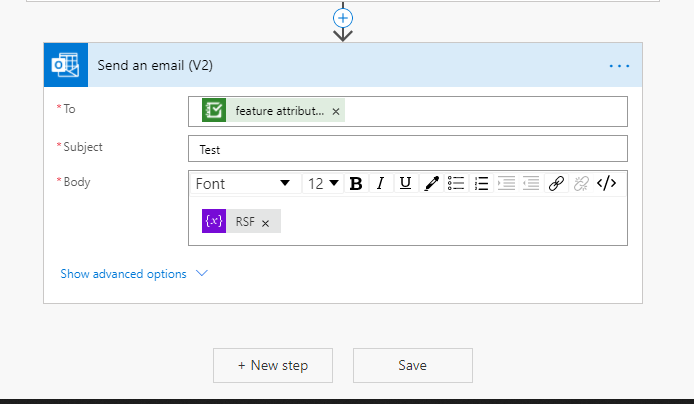This screenshot has width=694, height=404.
Task: Insert a numbered list
Action: (x=481, y=183)
